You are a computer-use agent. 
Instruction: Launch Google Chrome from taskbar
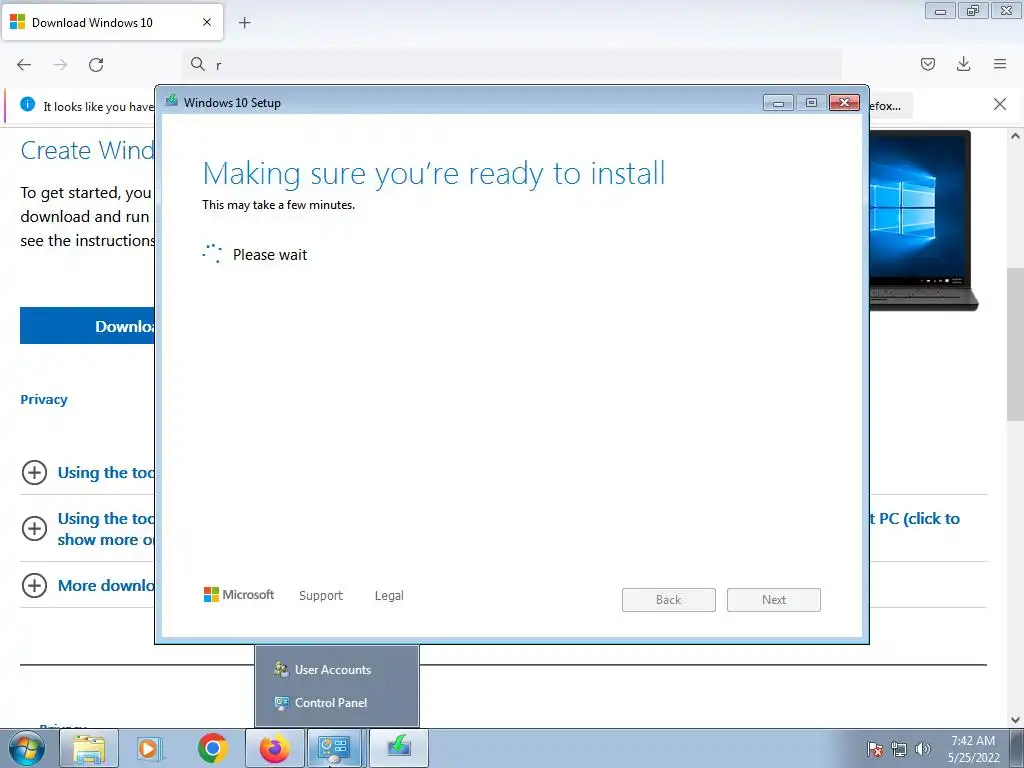(212, 748)
